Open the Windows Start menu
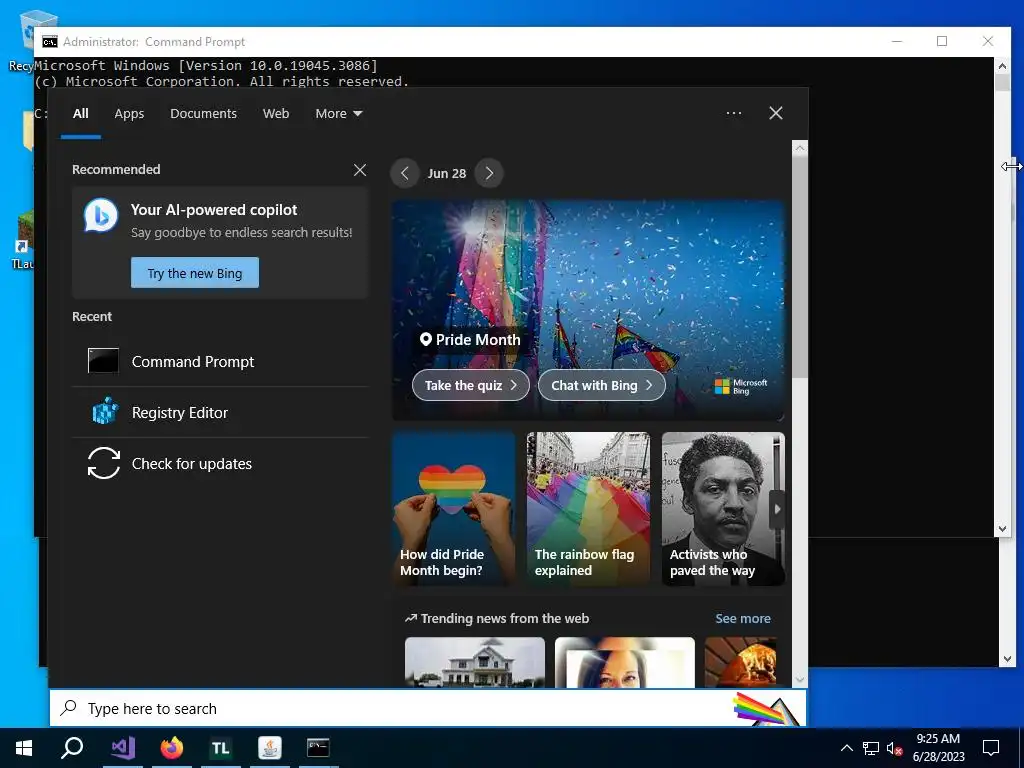The height and width of the screenshot is (768, 1024). (24, 748)
